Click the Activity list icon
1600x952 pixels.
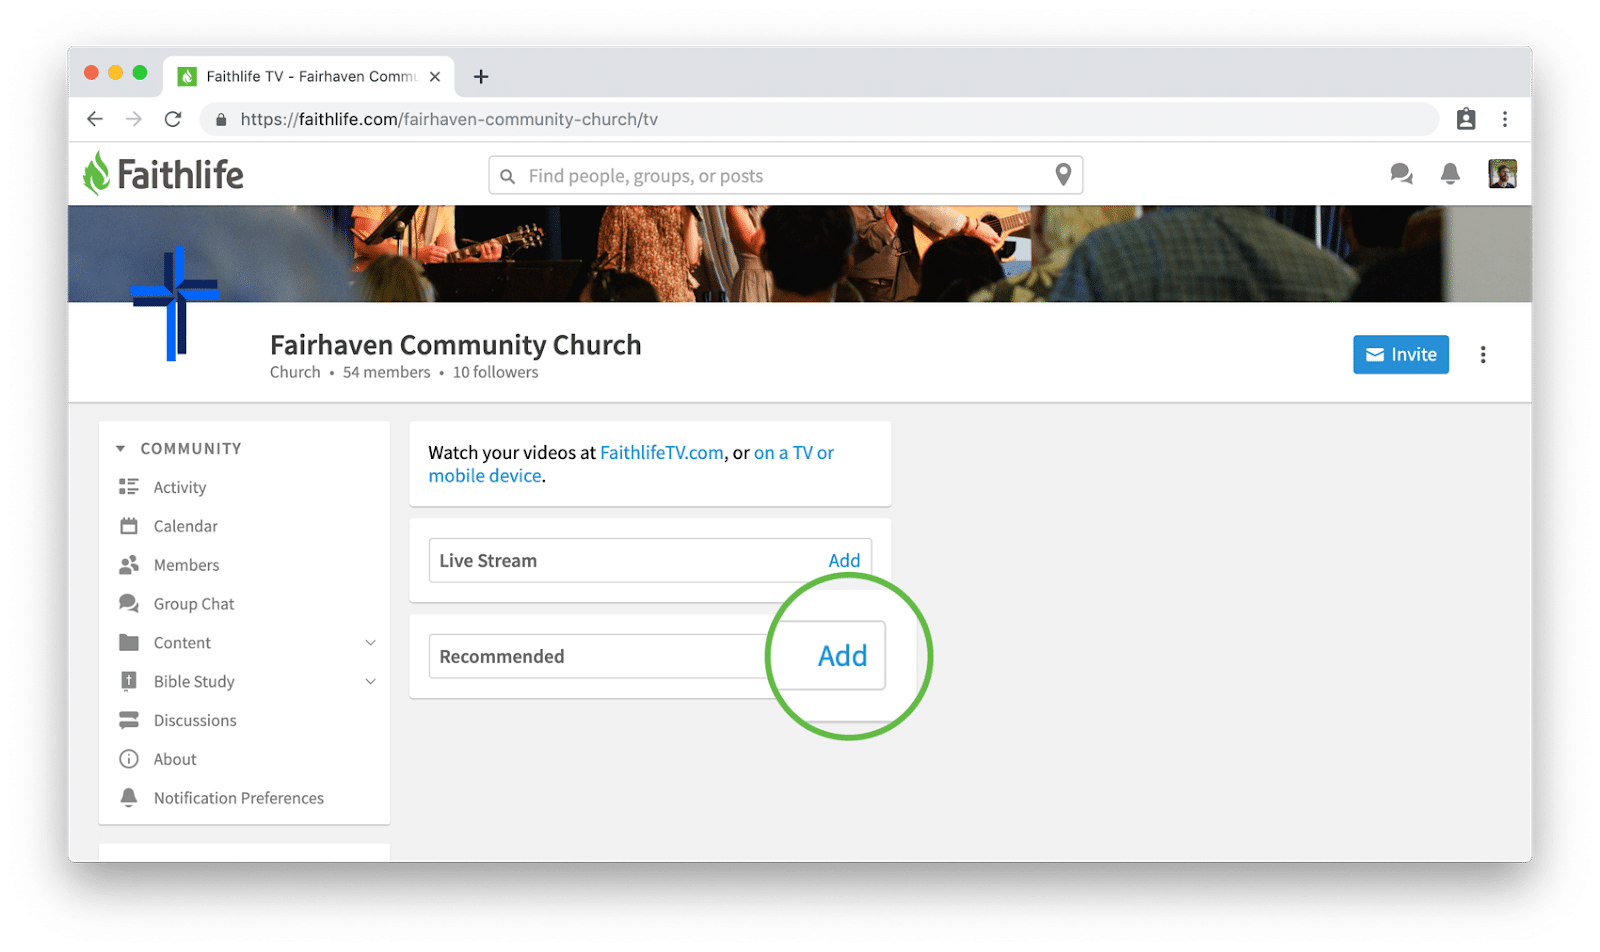[x=129, y=487]
